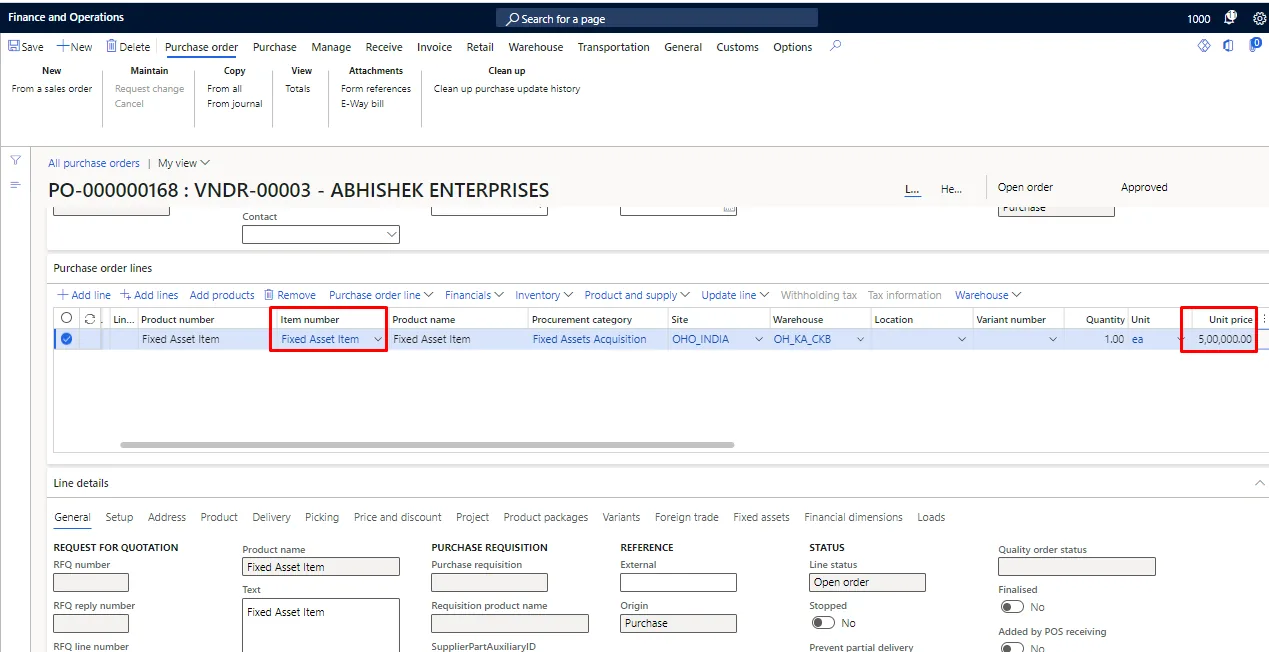Create a new record with the New button
Viewport: 1269px width, 652px height.
75,47
